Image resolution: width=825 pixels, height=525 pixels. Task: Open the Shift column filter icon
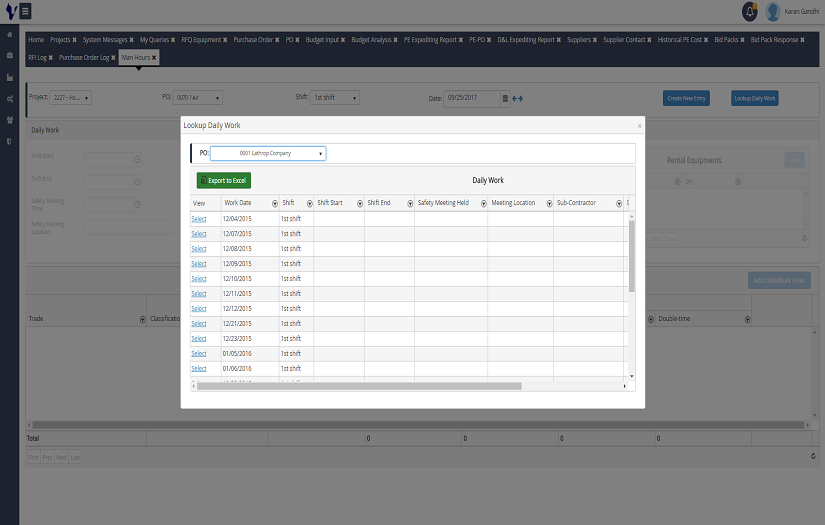[x=309, y=204]
